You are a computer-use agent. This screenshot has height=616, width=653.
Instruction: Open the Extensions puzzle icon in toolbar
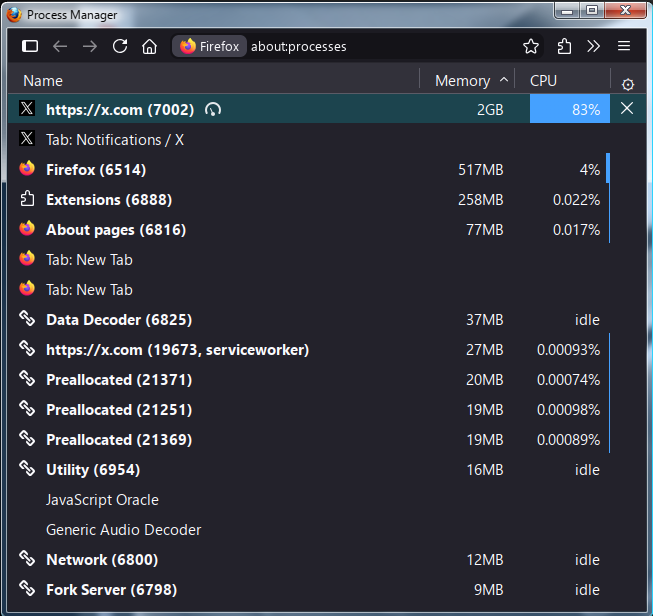(x=564, y=46)
